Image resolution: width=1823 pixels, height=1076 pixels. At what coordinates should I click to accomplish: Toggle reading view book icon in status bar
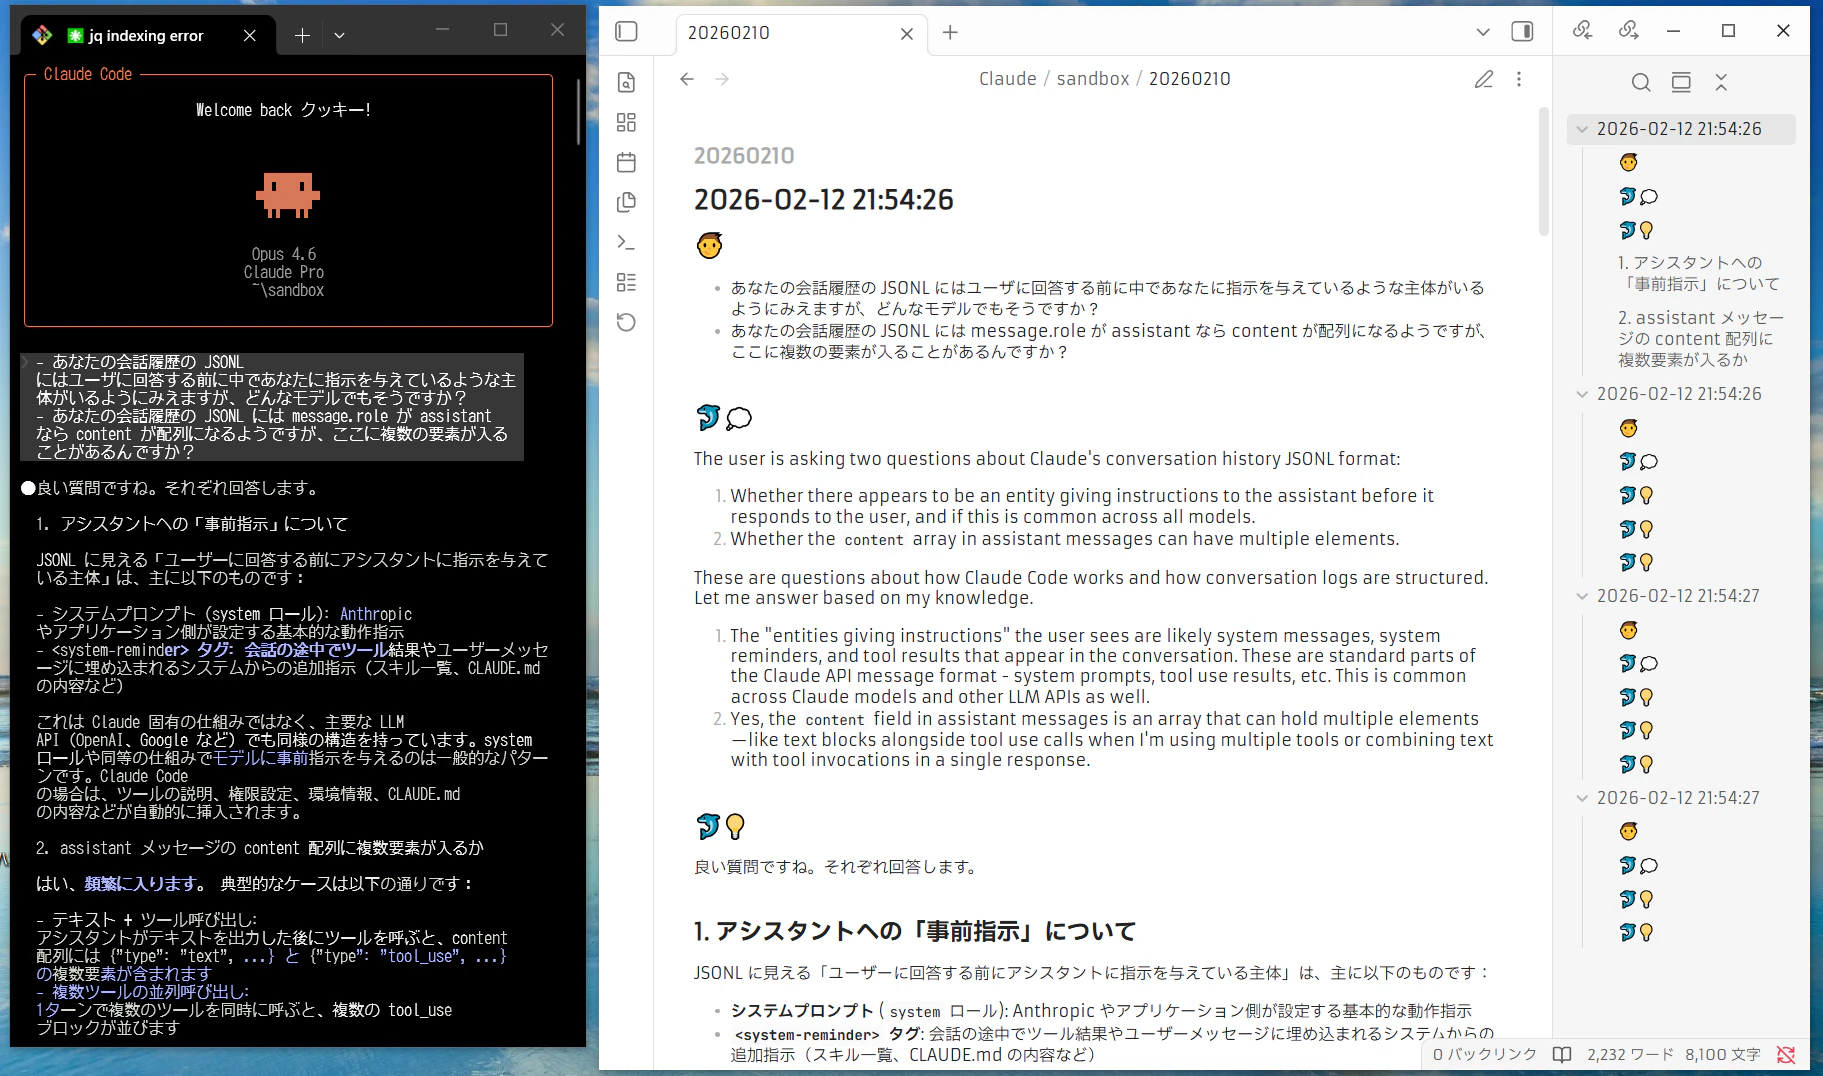pos(1562,1055)
